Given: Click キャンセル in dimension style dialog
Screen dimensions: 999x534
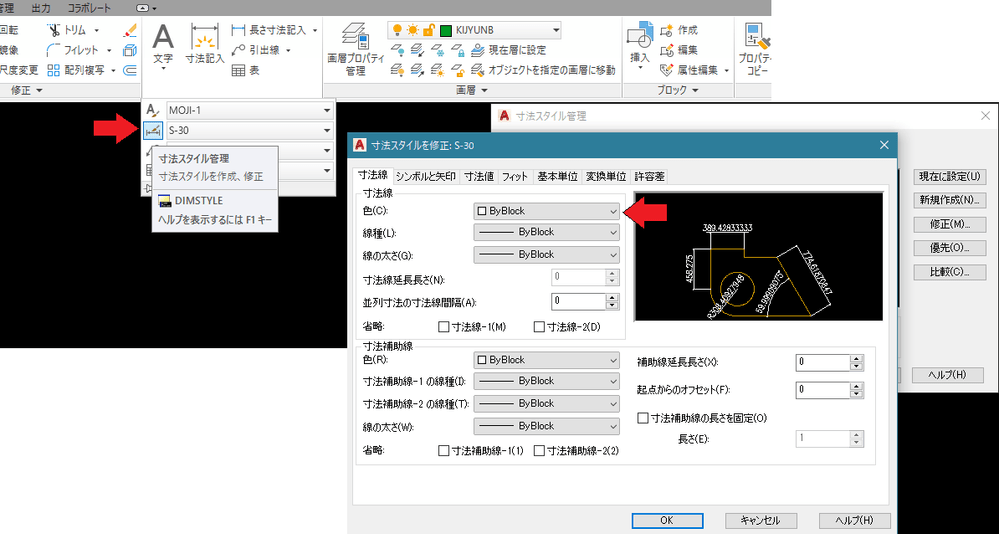Looking at the screenshot, I should point(760,521).
